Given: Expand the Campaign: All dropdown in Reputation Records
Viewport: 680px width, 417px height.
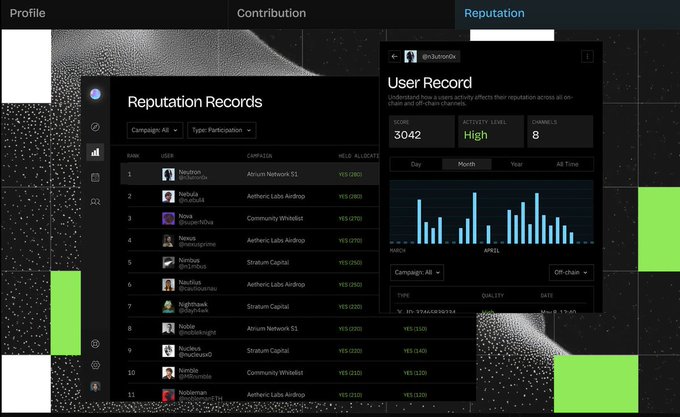Looking at the screenshot, I should coord(155,130).
